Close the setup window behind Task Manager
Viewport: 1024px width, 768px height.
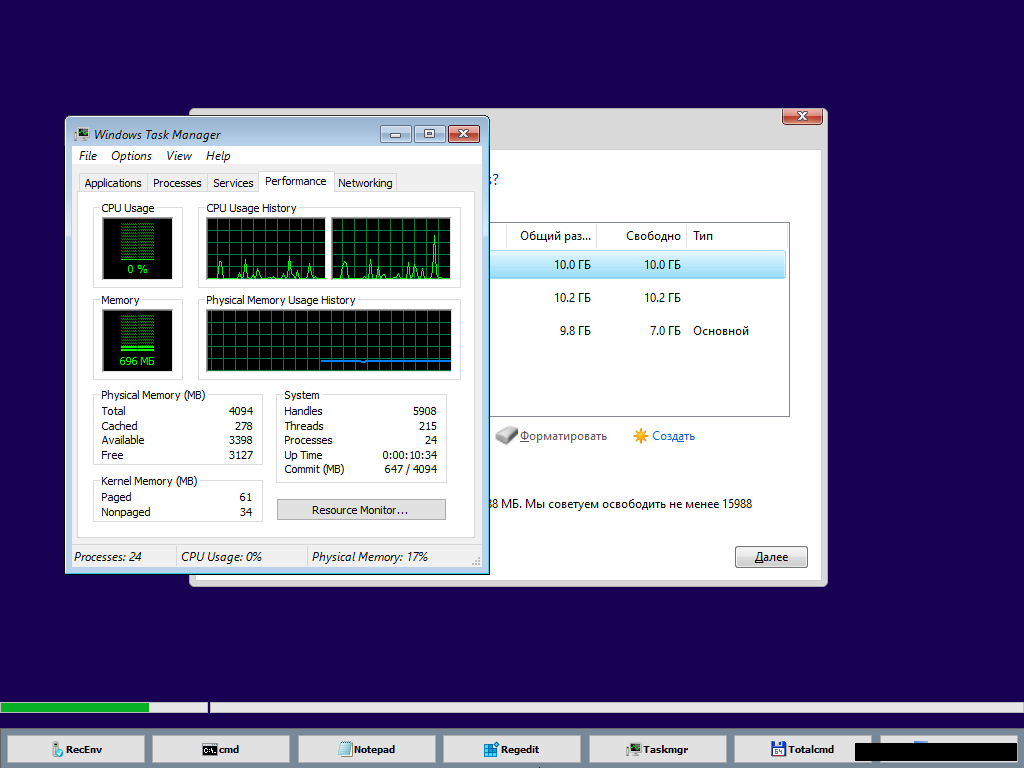(802, 116)
